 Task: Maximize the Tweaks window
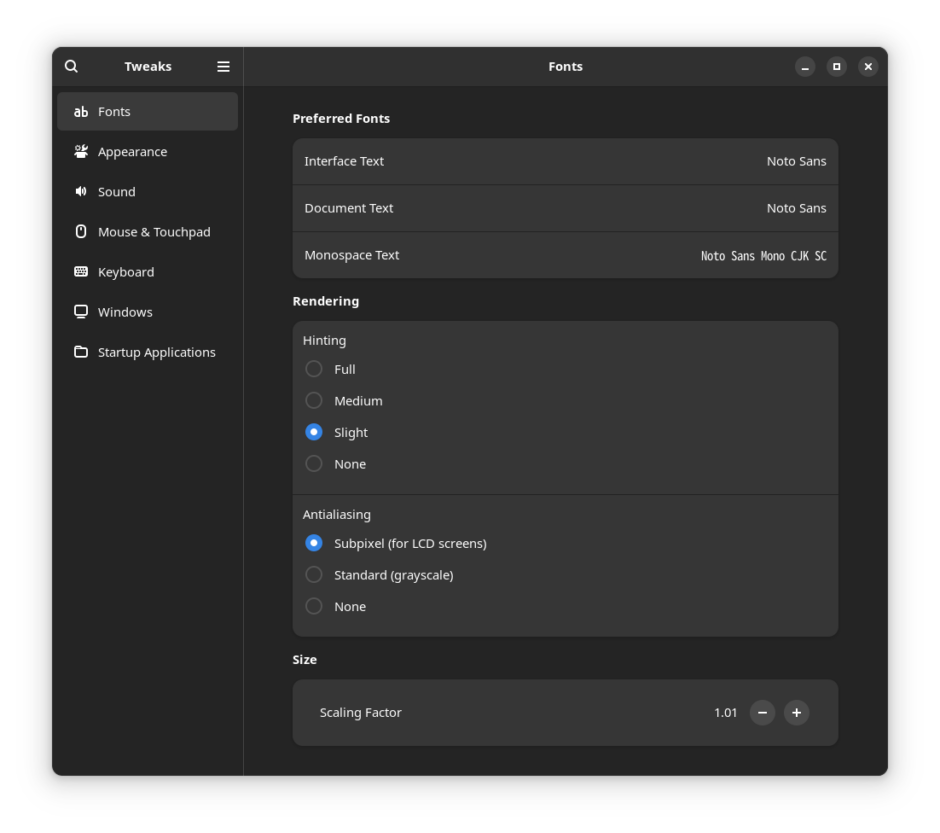pyautogui.click(x=837, y=66)
